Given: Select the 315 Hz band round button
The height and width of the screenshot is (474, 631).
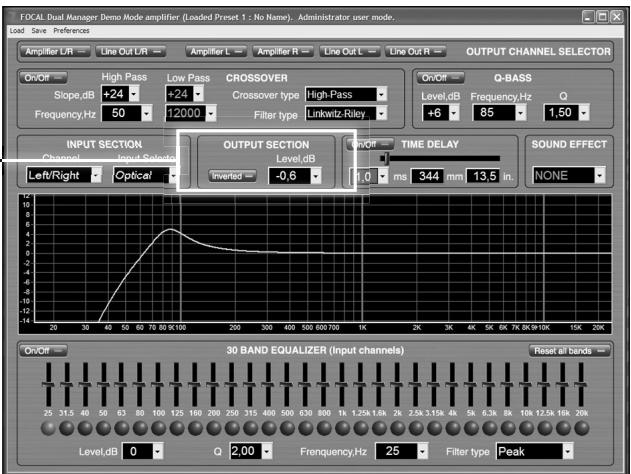Looking at the screenshot, I should tap(250, 428).
